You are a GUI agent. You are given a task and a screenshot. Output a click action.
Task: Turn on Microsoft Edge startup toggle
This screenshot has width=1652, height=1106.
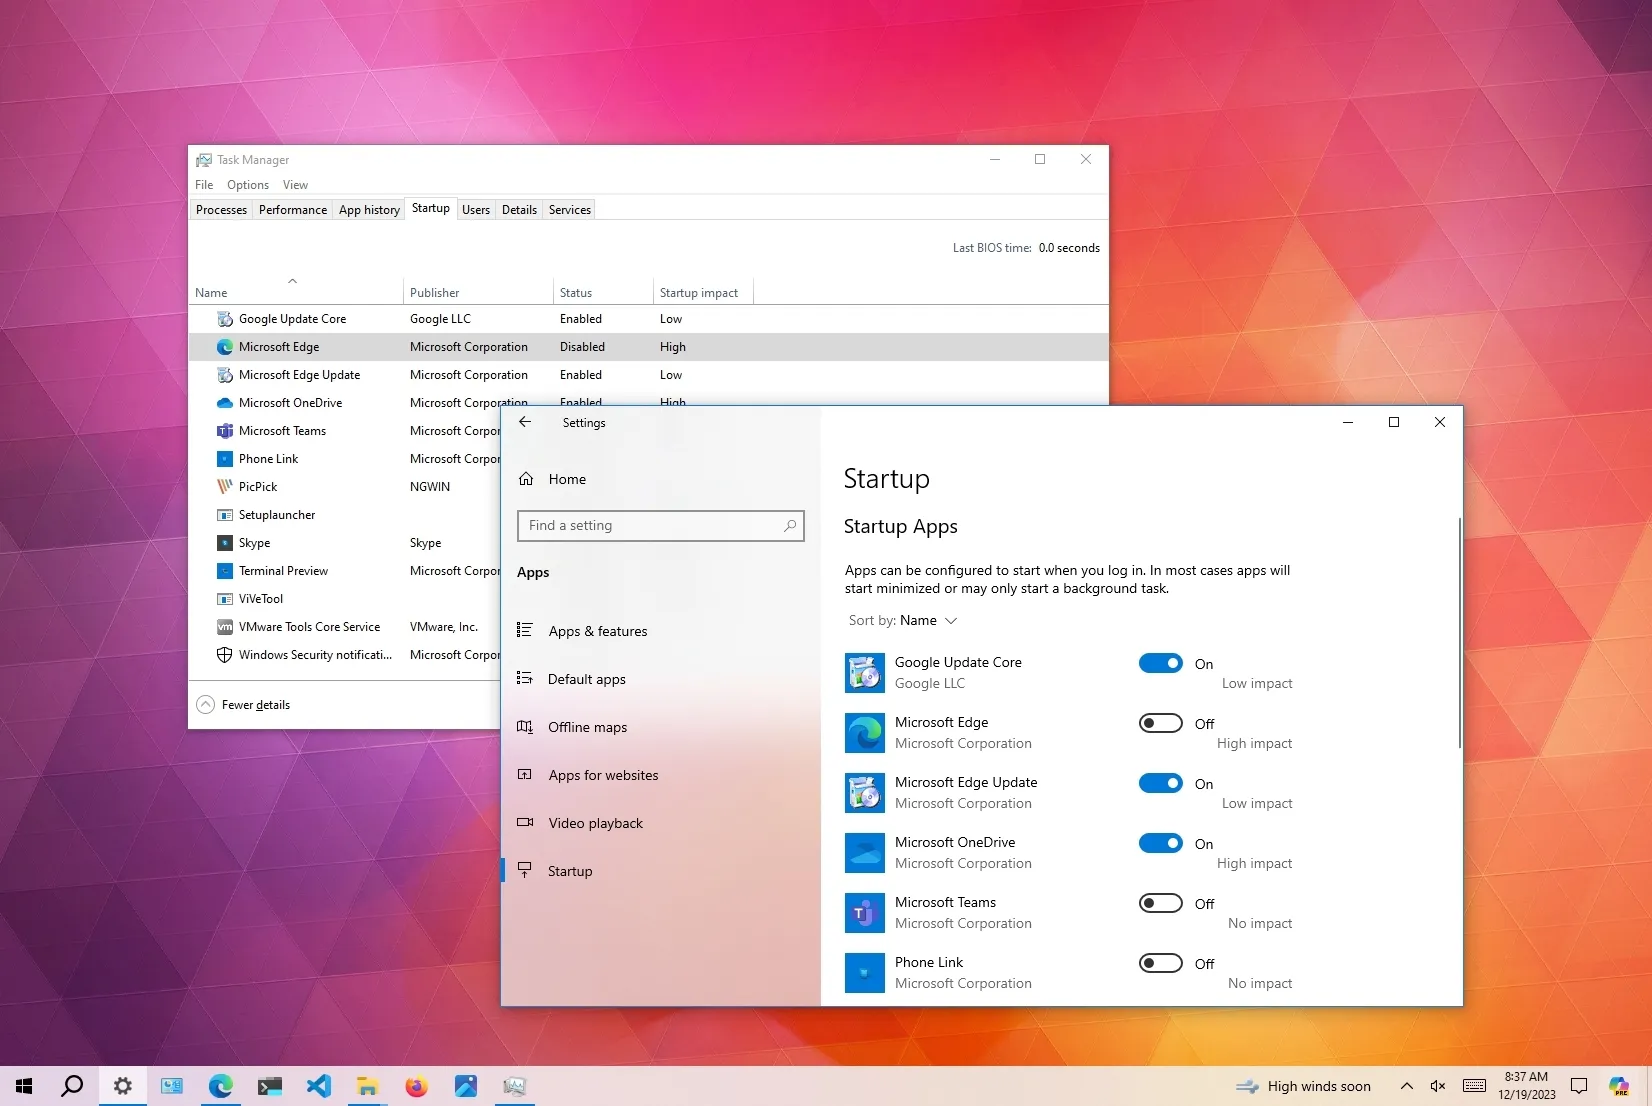[1161, 723]
